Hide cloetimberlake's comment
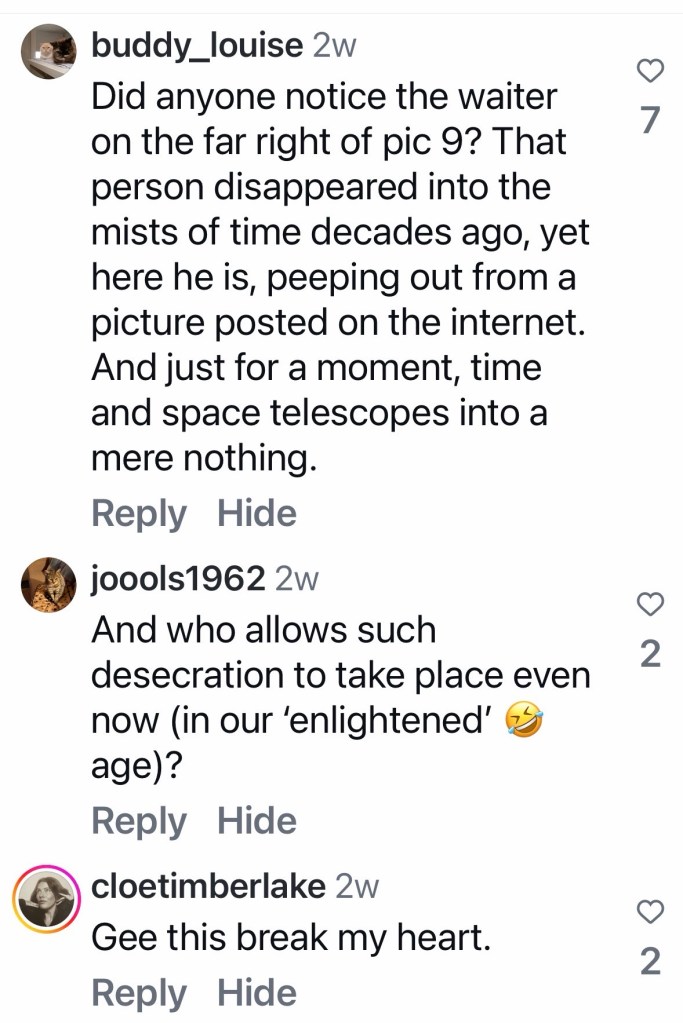The width and height of the screenshot is (683, 1023). tap(257, 993)
